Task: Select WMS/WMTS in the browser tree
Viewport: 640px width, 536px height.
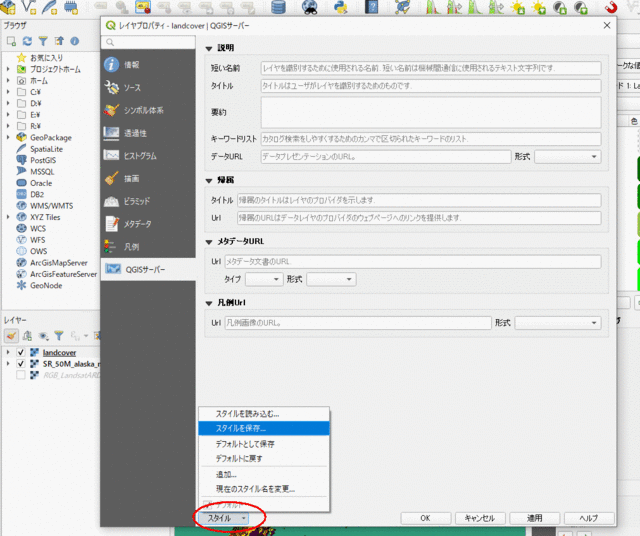Action: coord(51,206)
